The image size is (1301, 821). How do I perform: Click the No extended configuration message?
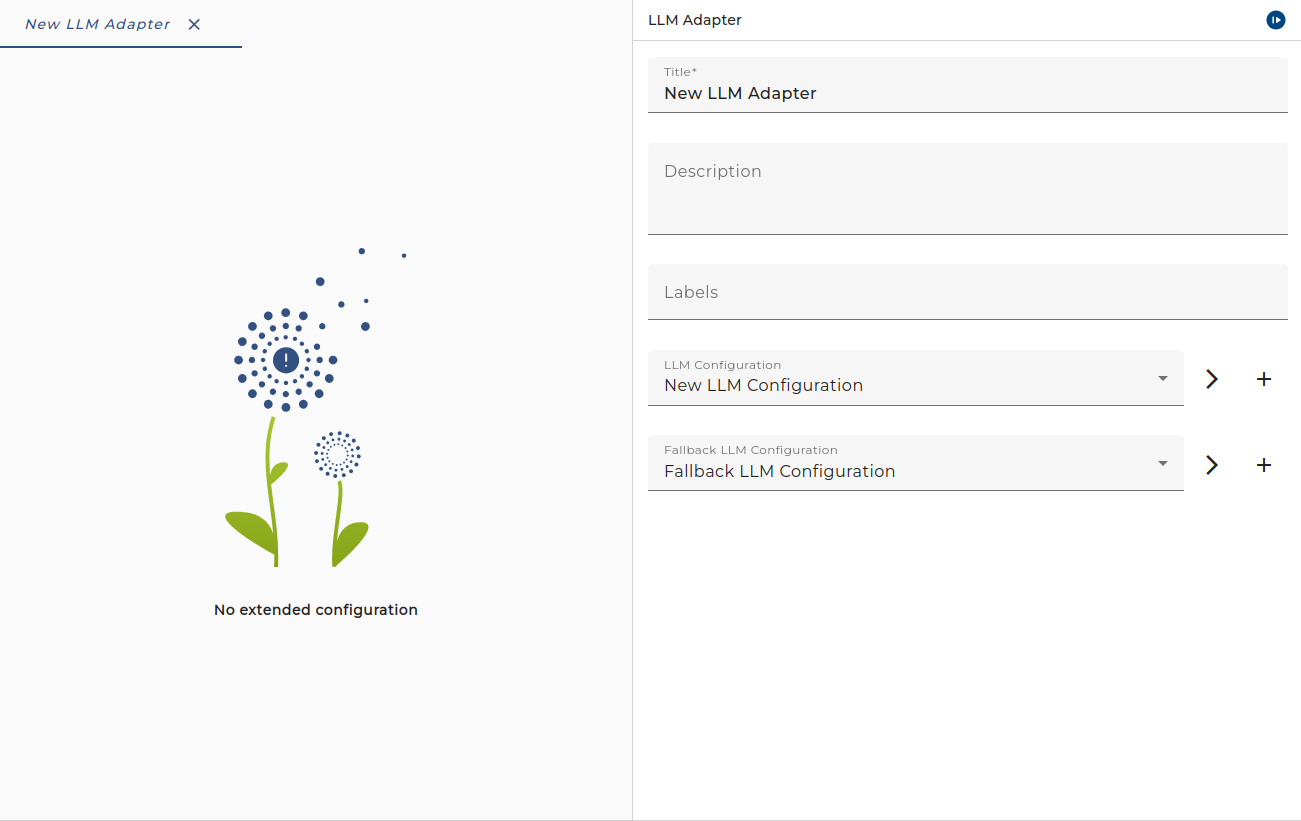pos(316,609)
